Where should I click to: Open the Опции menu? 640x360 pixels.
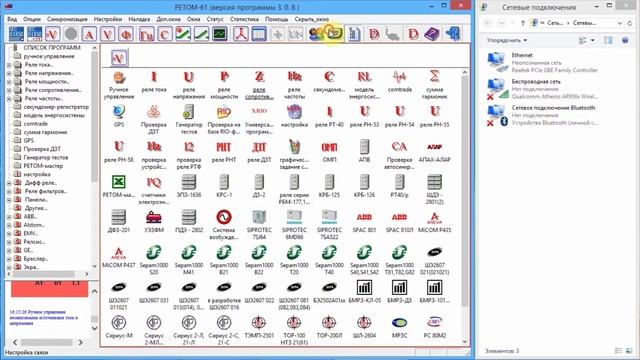(32, 19)
